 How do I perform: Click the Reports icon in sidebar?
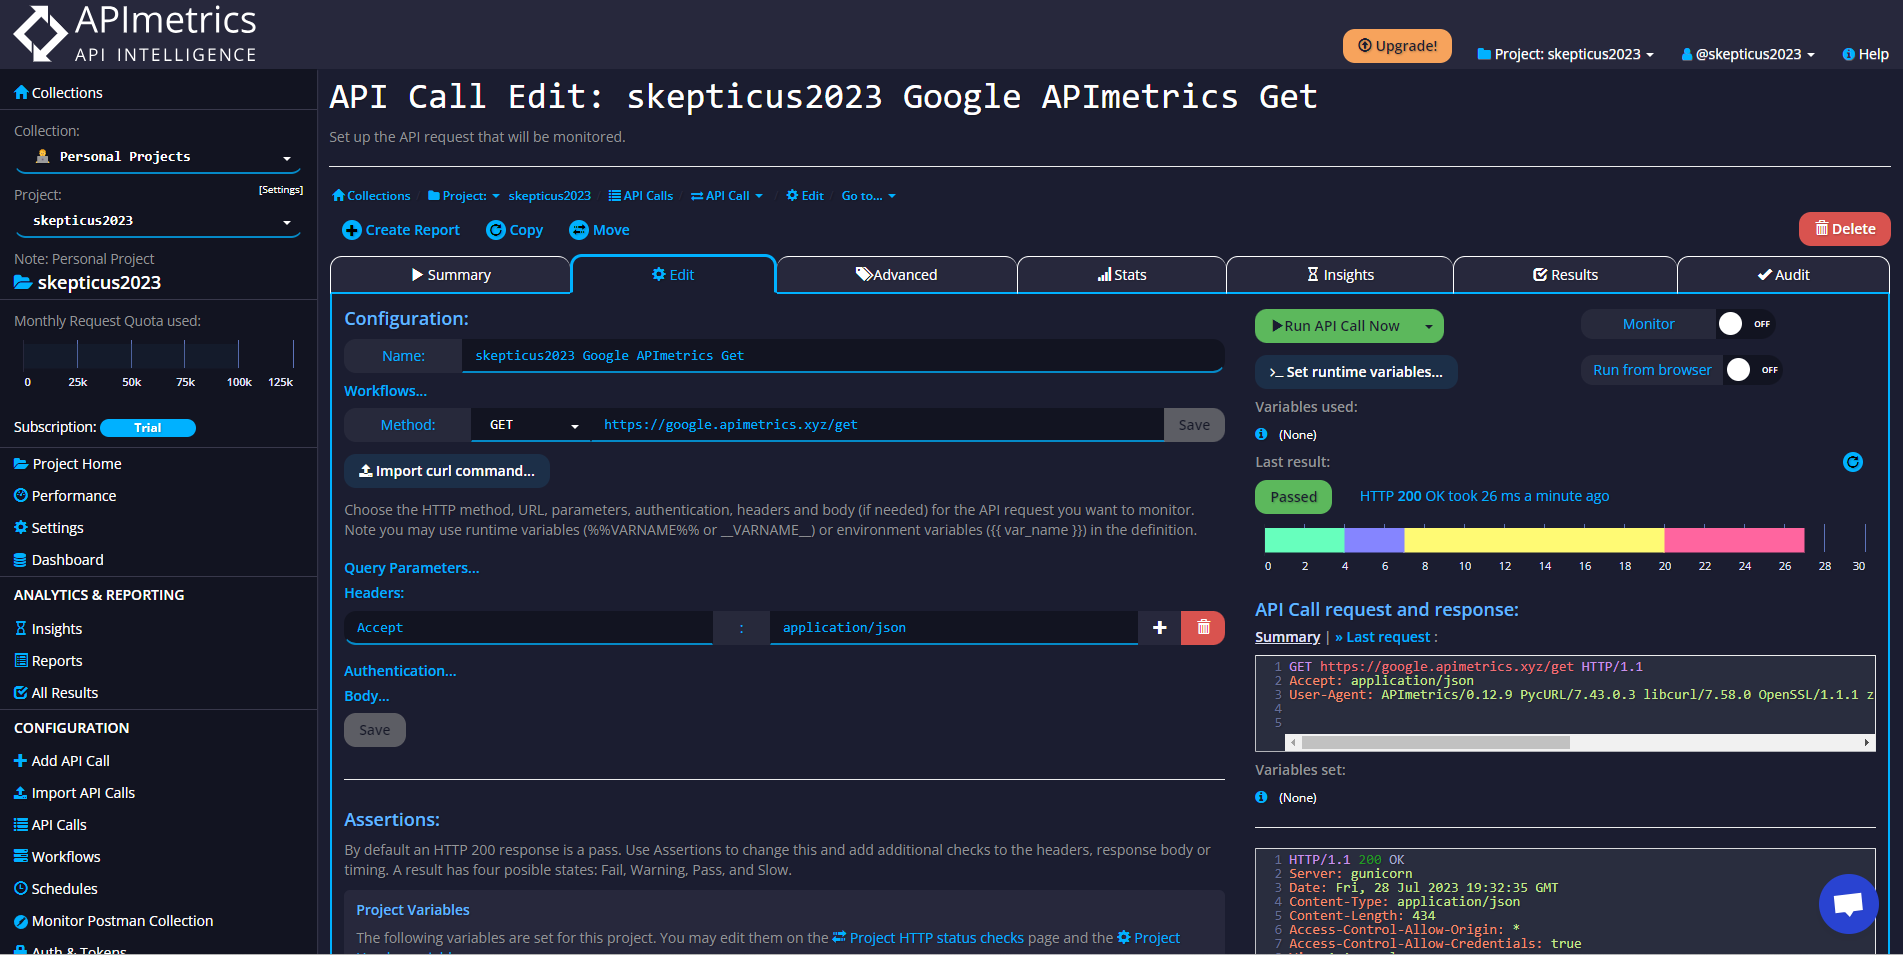coord(21,660)
